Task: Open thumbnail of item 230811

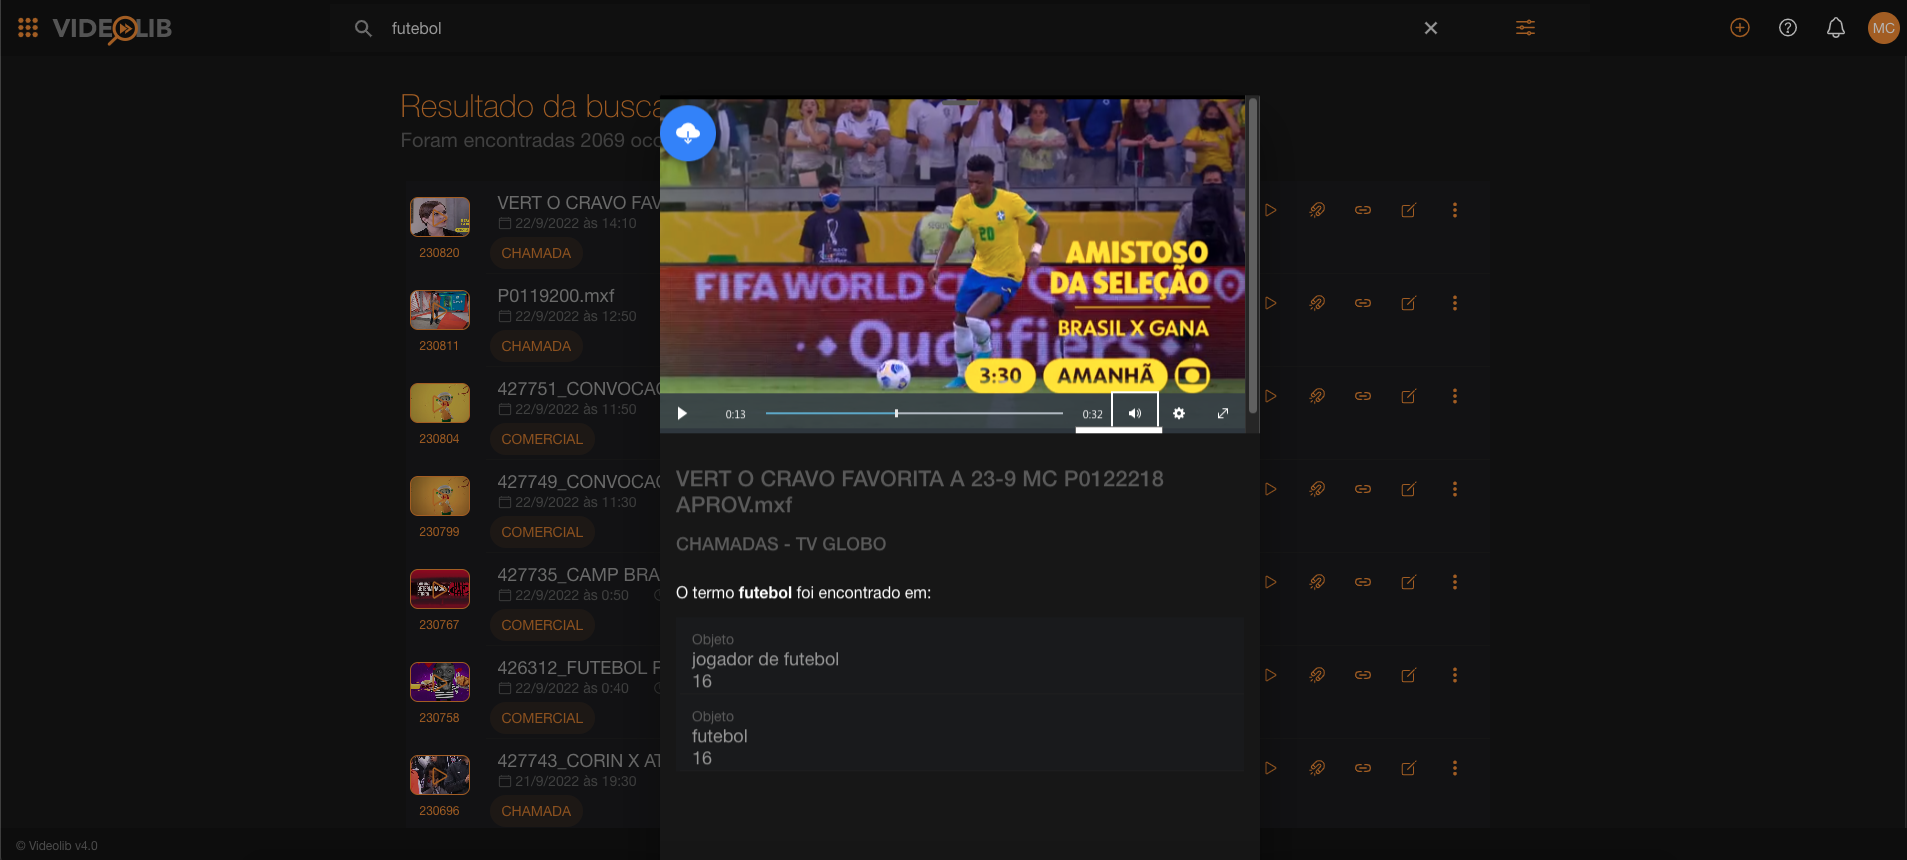Action: (x=440, y=309)
